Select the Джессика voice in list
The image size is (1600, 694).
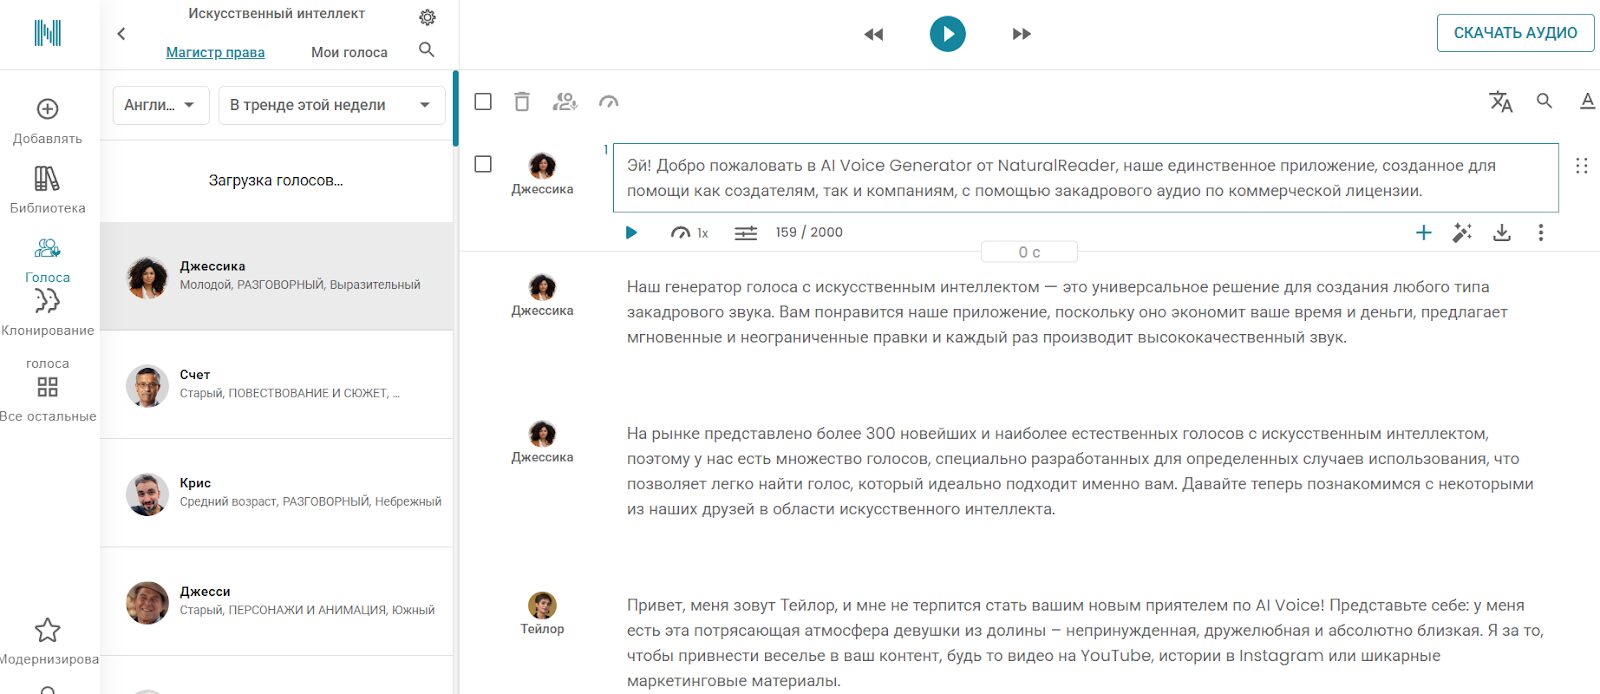click(277, 276)
